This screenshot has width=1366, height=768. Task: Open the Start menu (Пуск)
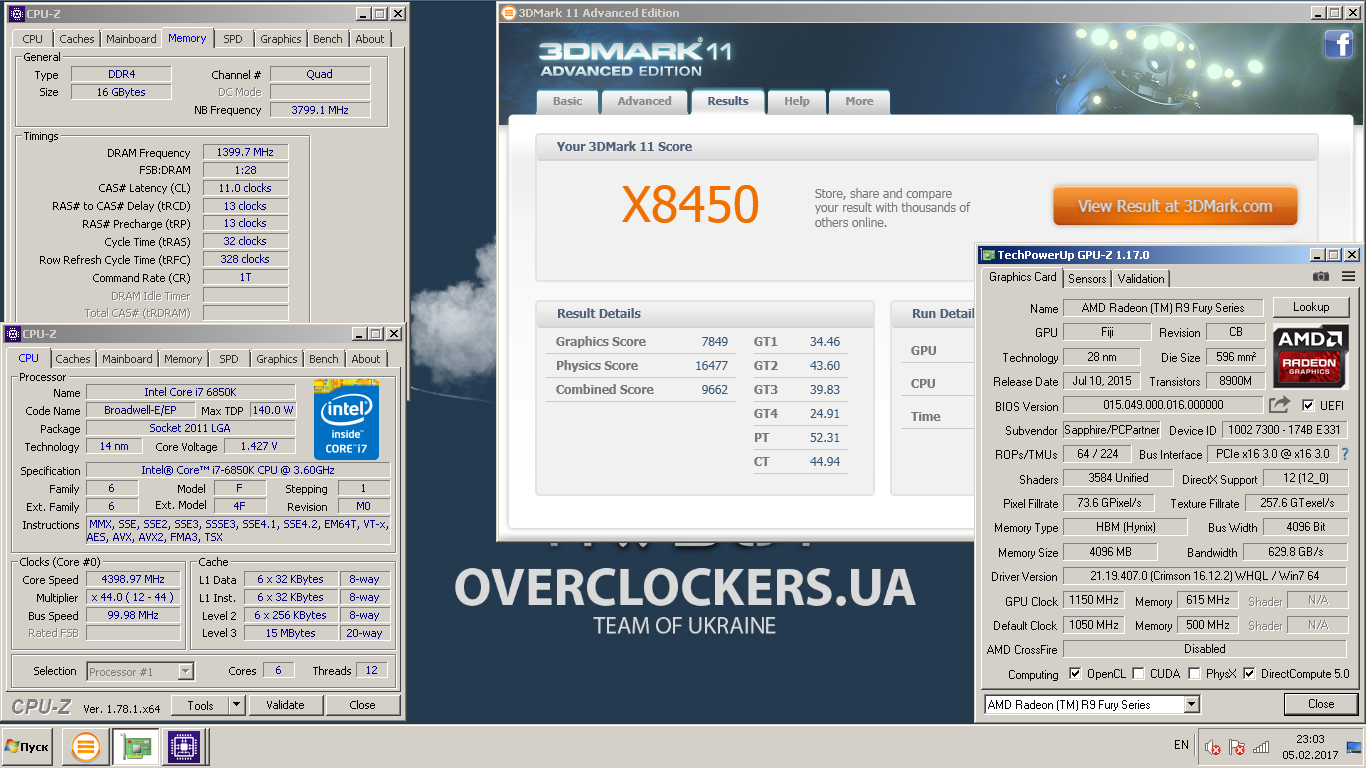click(27, 747)
